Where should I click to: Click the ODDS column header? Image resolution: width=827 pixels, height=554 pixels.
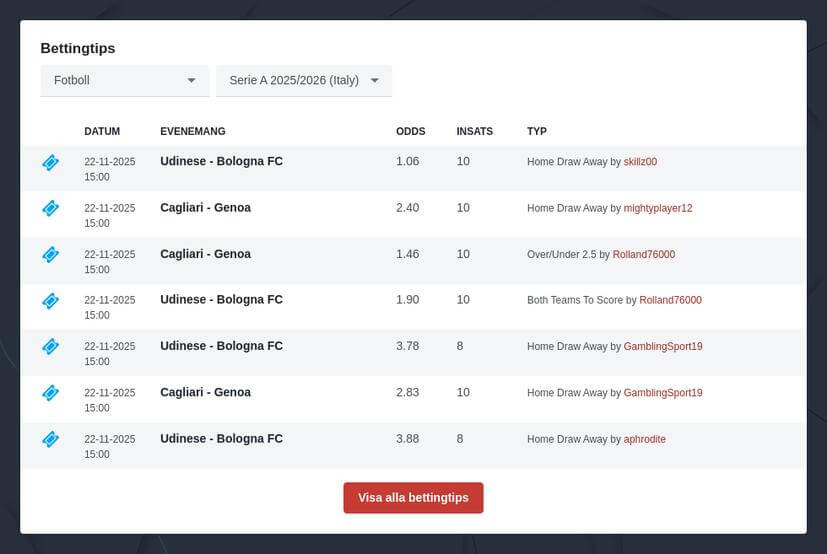(410, 131)
